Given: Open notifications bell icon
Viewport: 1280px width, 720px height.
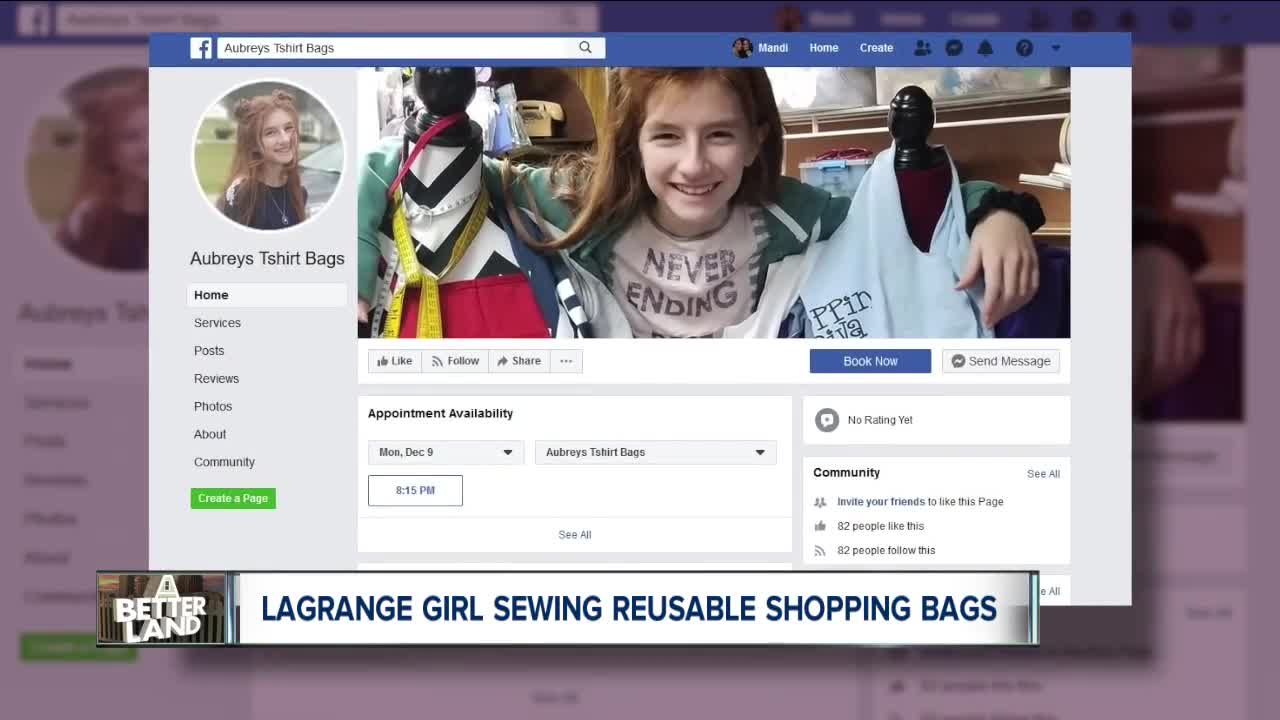Looking at the screenshot, I should pos(985,48).
